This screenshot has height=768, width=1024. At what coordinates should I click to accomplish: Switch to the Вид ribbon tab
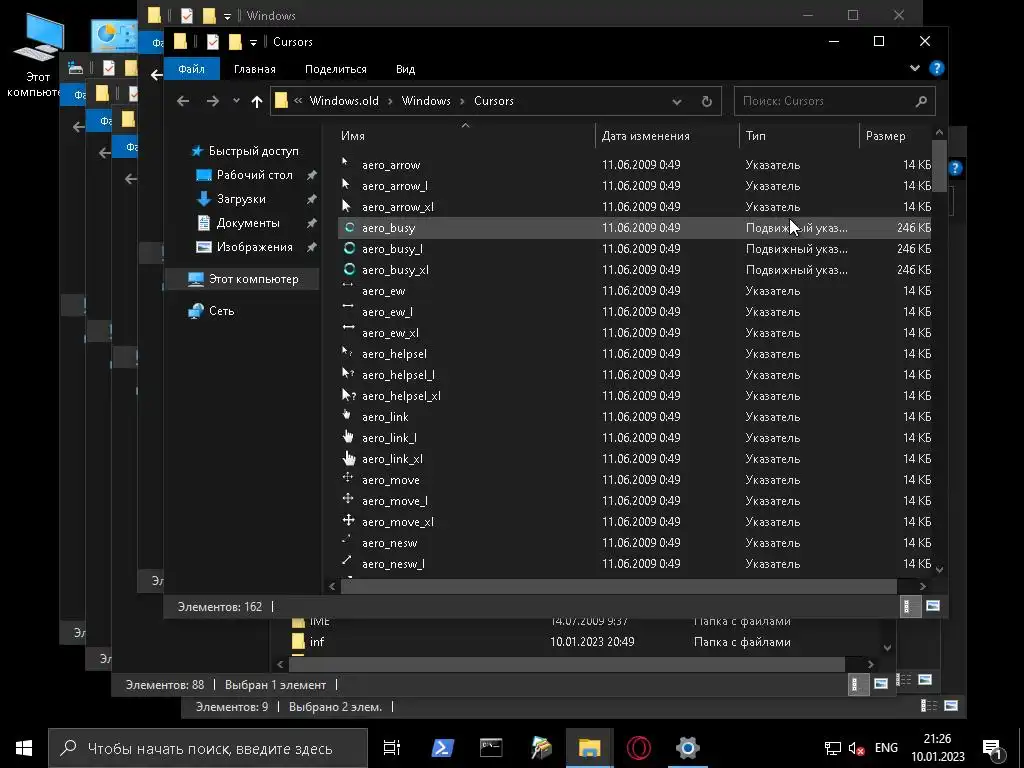405,69
